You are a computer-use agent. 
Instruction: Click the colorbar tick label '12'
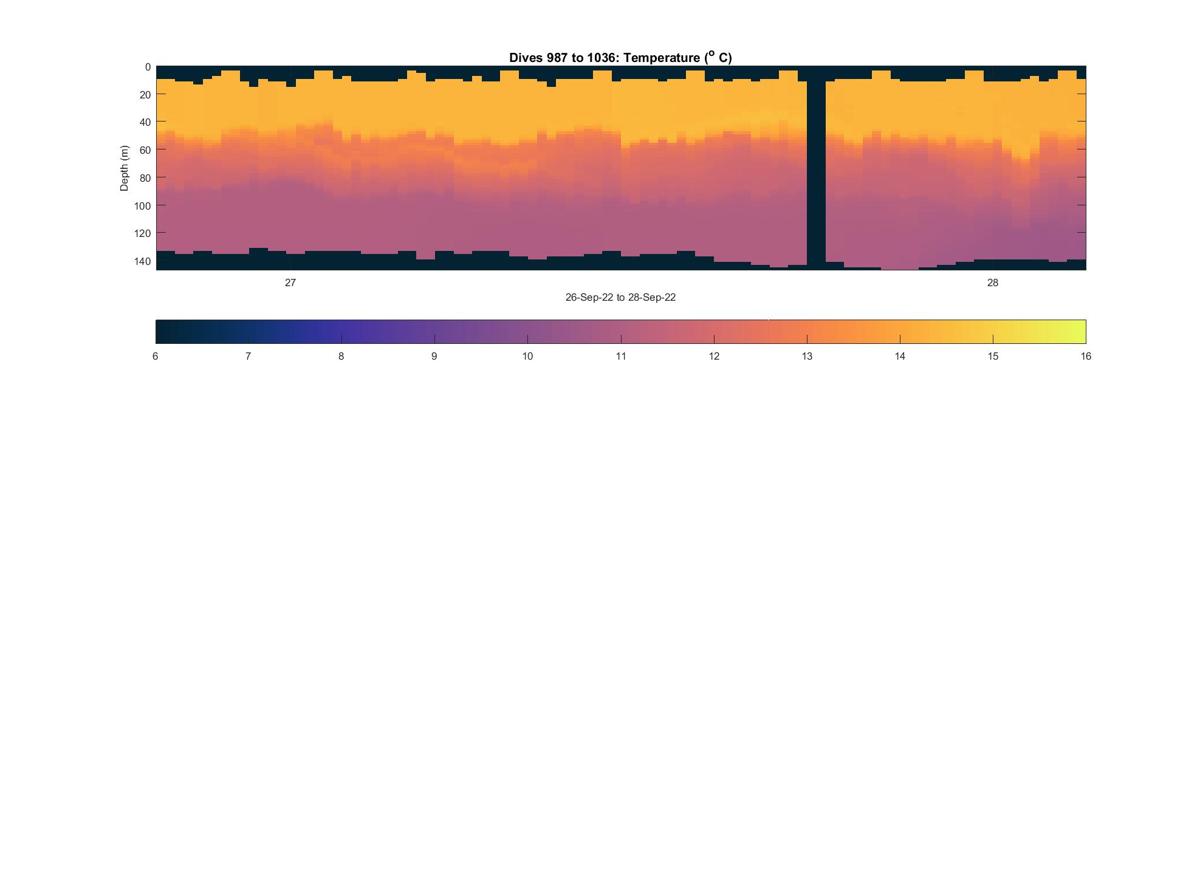tap(714, 356)
